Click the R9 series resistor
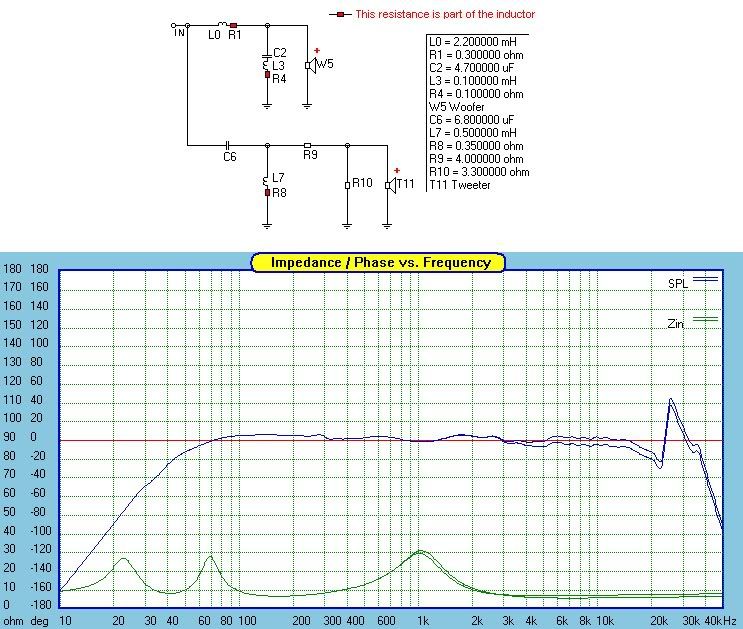The height and width of the screenshot is (629, 743). (308, 144)
